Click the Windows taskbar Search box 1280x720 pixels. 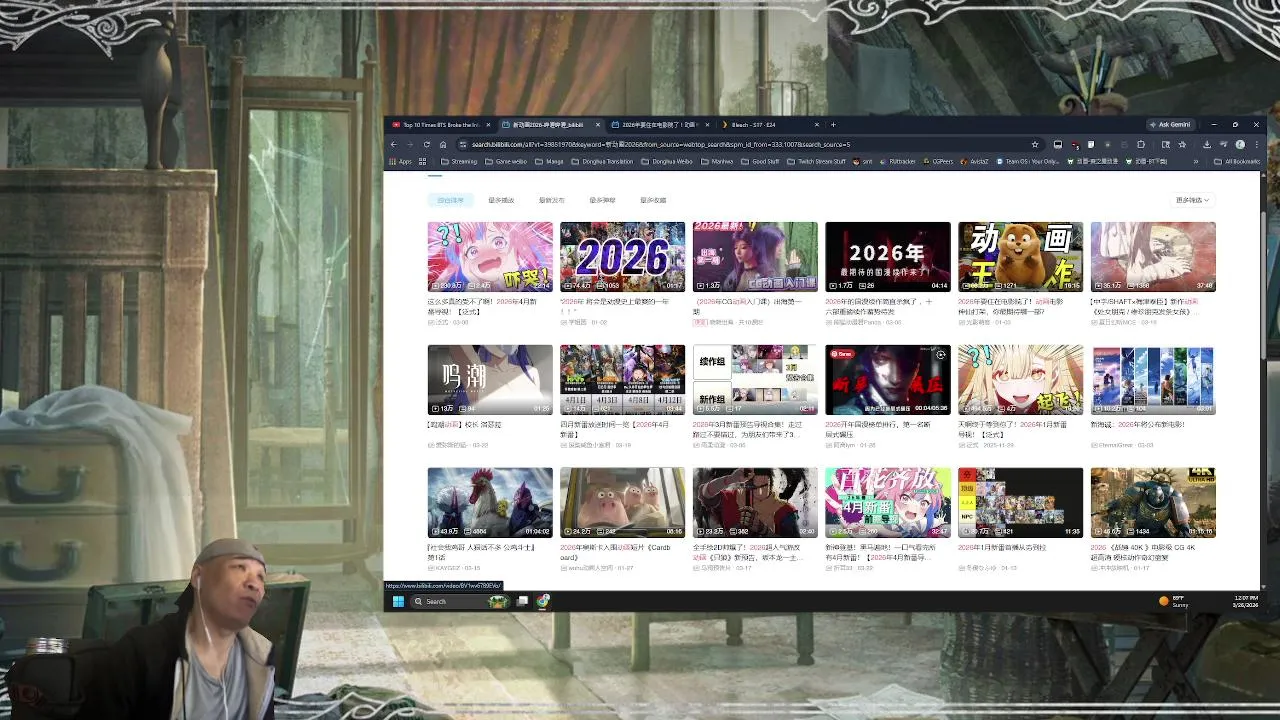[x=460, y=601]
